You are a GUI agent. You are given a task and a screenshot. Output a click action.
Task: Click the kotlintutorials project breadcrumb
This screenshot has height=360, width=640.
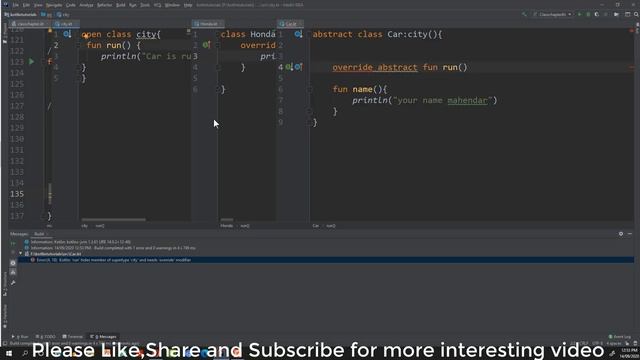tap(20, 14)
